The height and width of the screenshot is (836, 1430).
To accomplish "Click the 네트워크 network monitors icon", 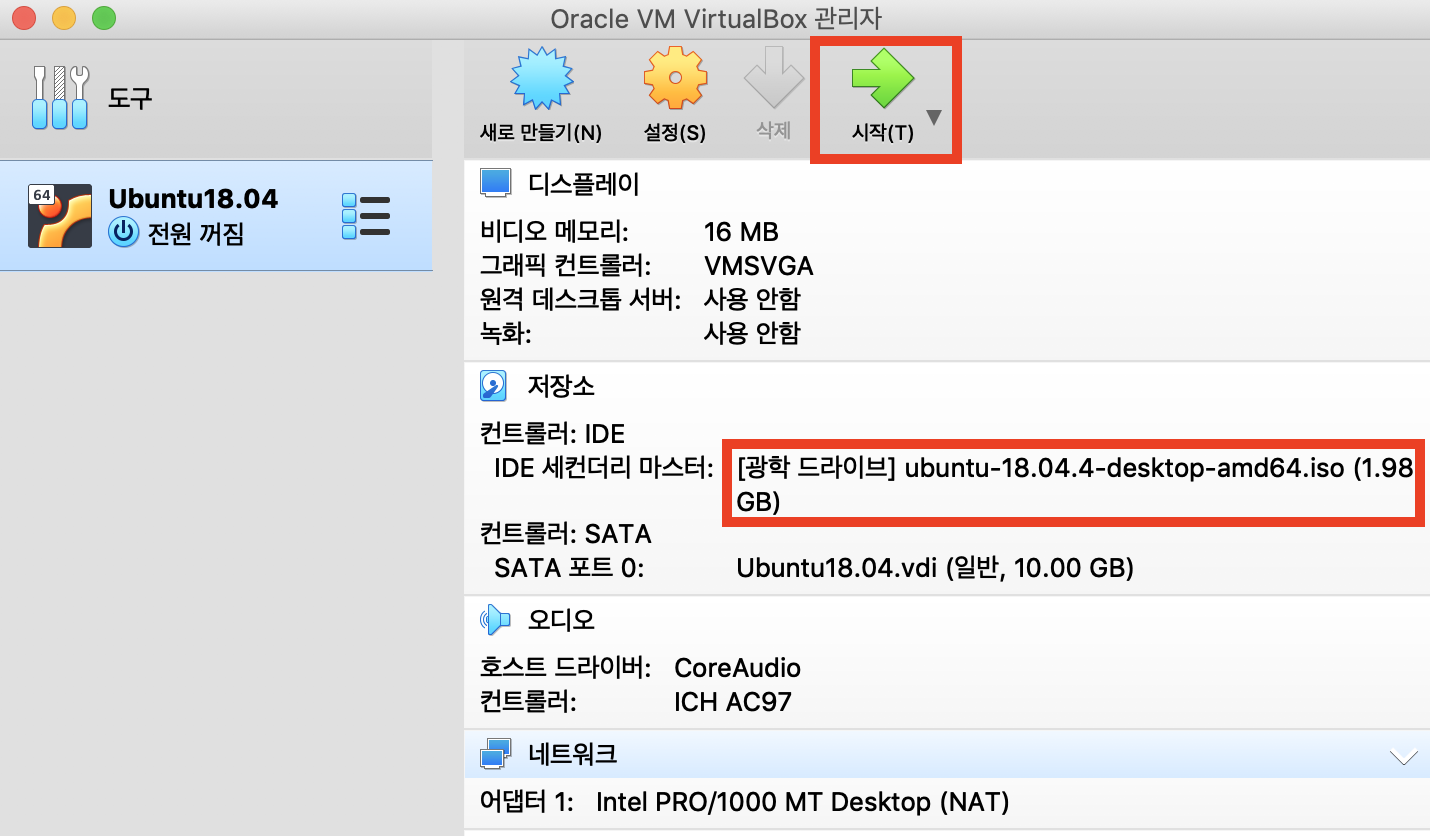I will tap(496, 754).
